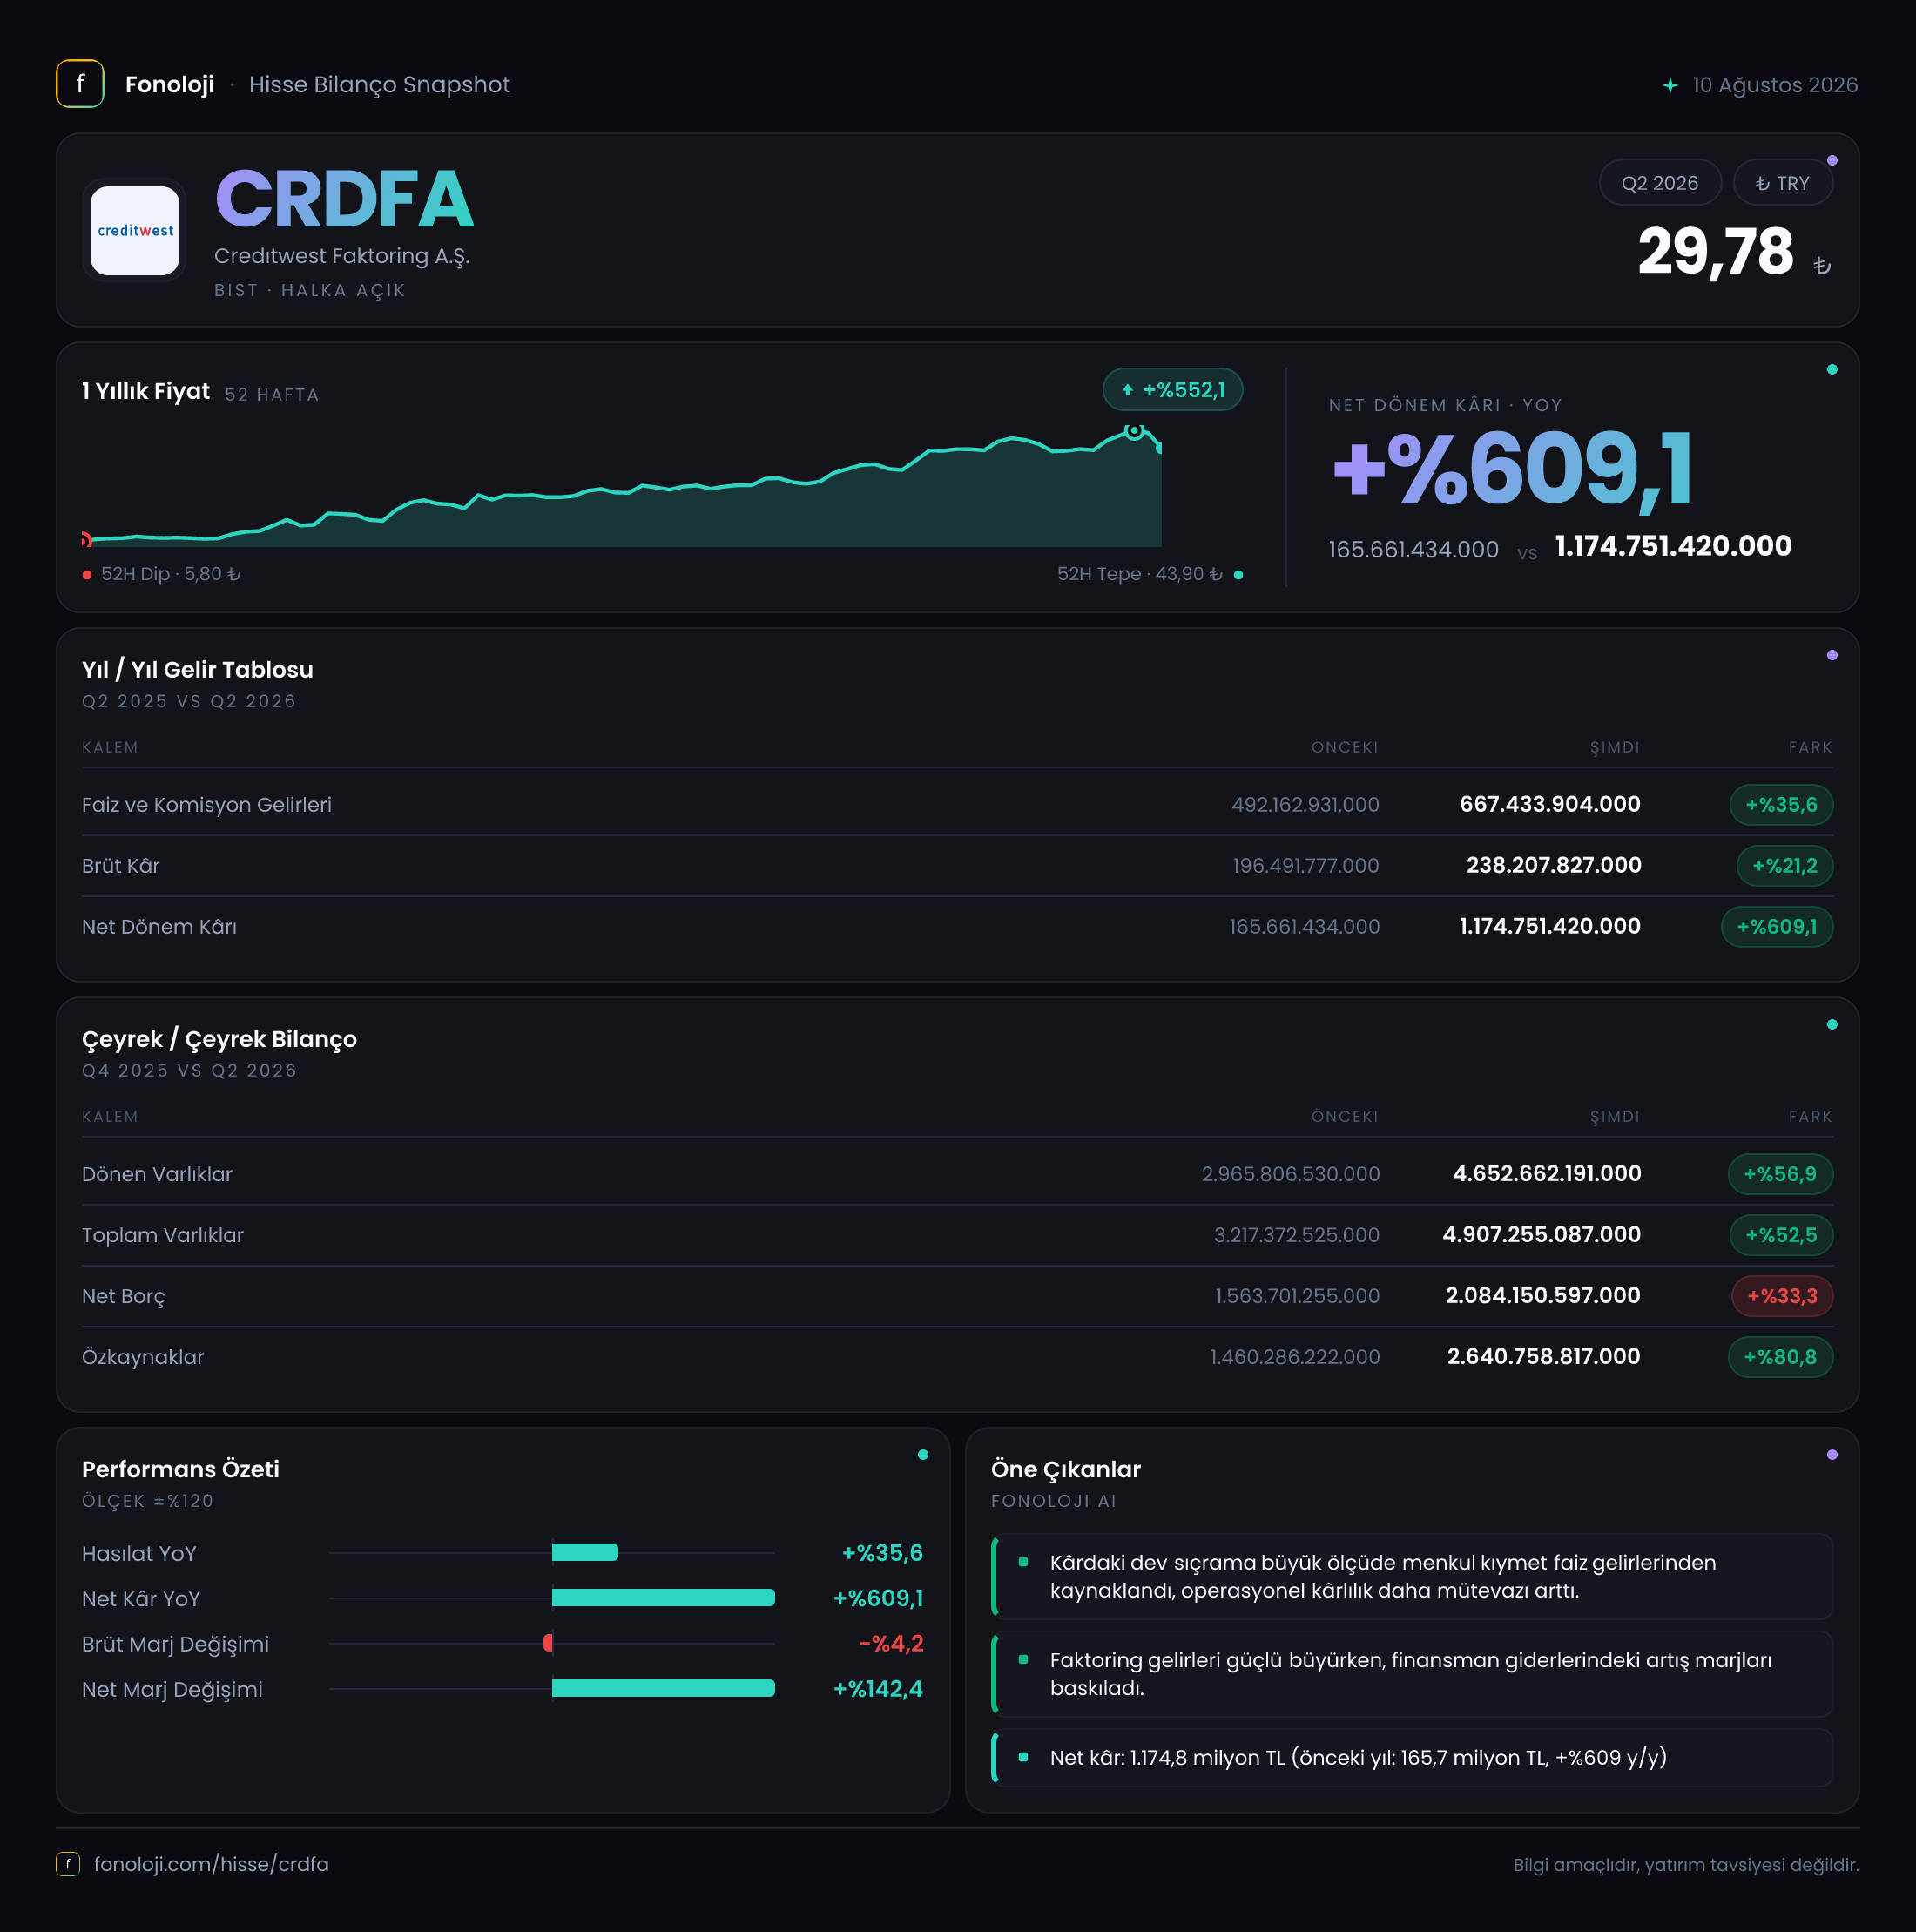Image resolution: width=1916 pixels, height=1932 pixels.
Task: Click the highlight about Faktoring gelirleri
Action: coord(1412,1674)
